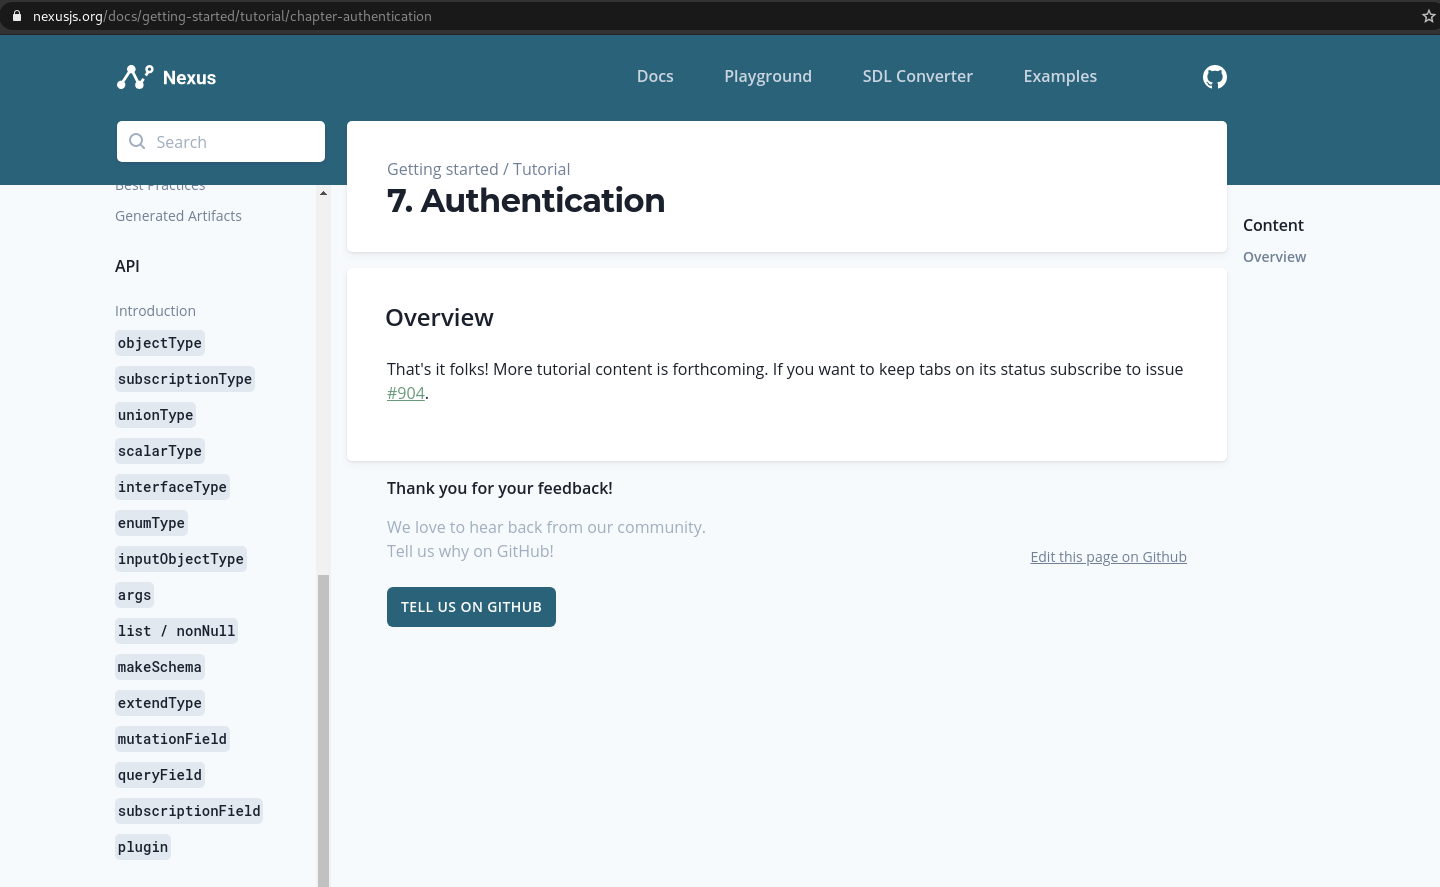Image resolution: width=1440 pixels, height=887 pixels.
Task: Navigate to Examples in header
Action: point(1060,76)
